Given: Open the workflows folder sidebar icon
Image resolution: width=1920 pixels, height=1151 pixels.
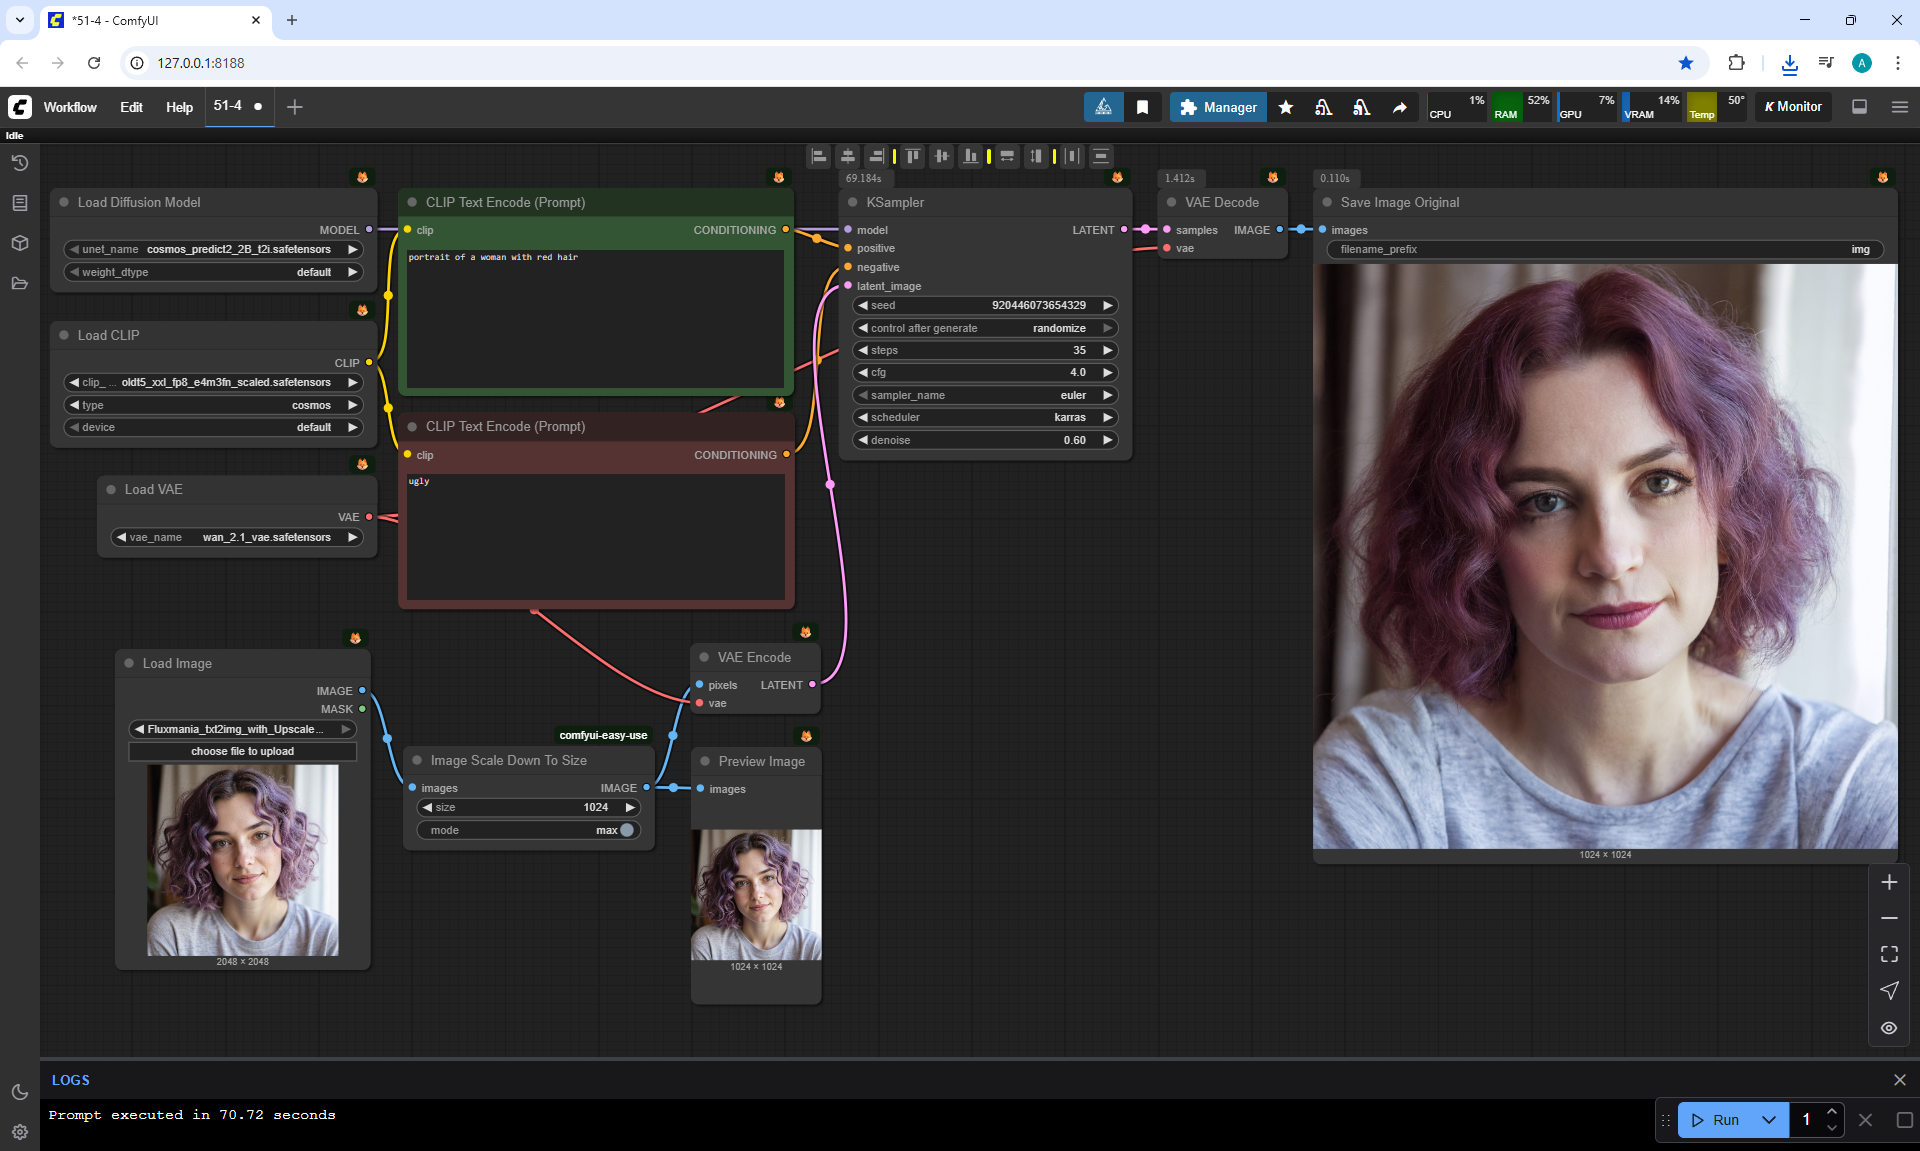Looking at the screenshot, I should click(19, 283).
